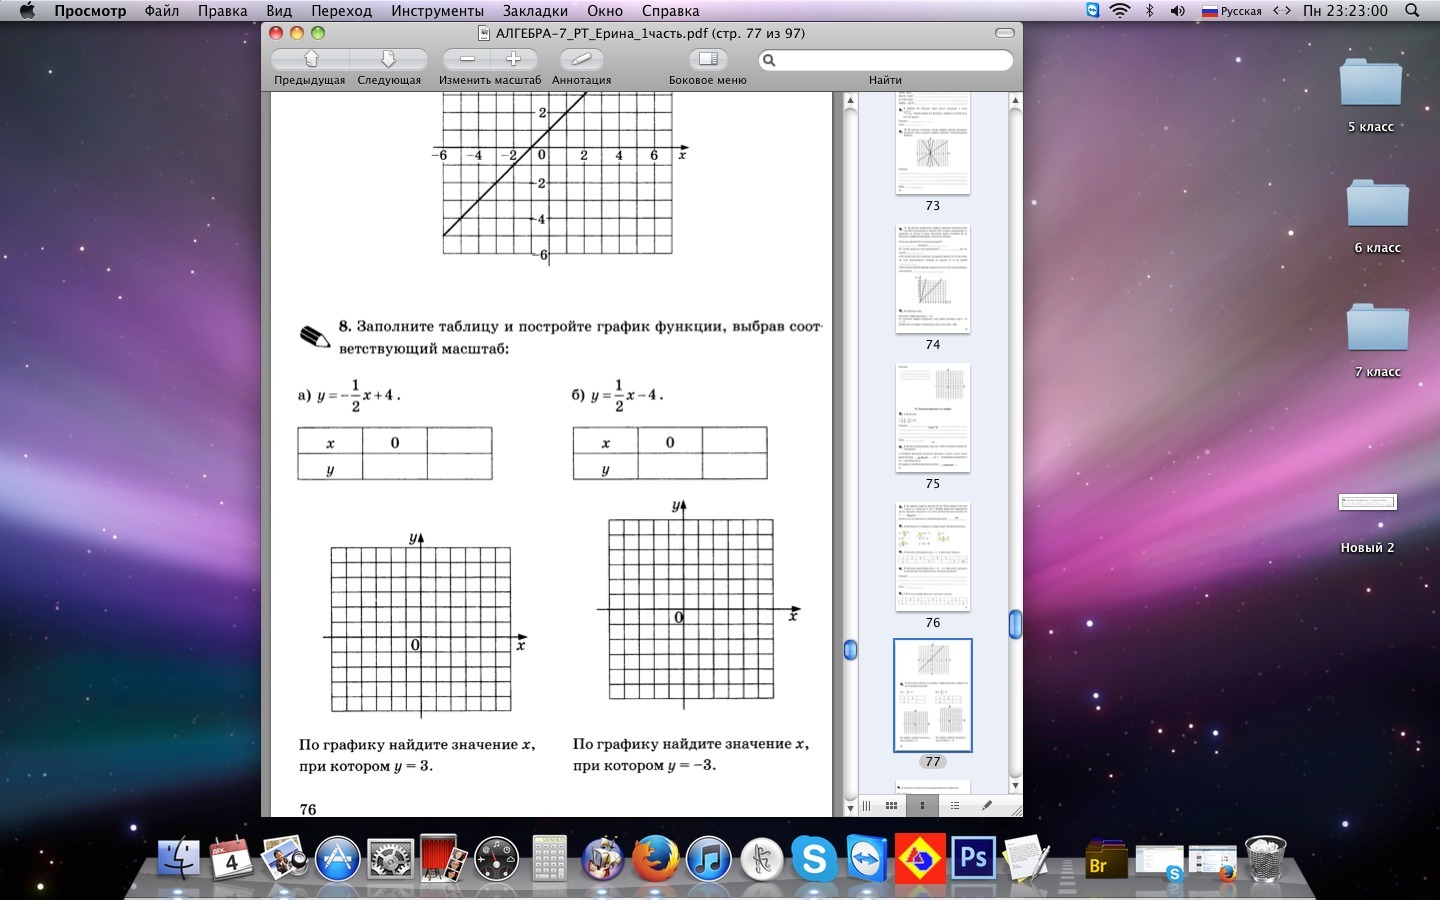
Task: Open the Bluetooth status menu
Action: [1150, 11]
